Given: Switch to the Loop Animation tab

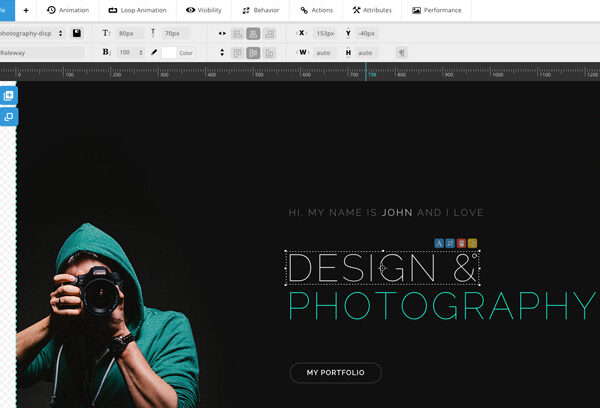Looking at the screenshot, I should coord(136,10).
